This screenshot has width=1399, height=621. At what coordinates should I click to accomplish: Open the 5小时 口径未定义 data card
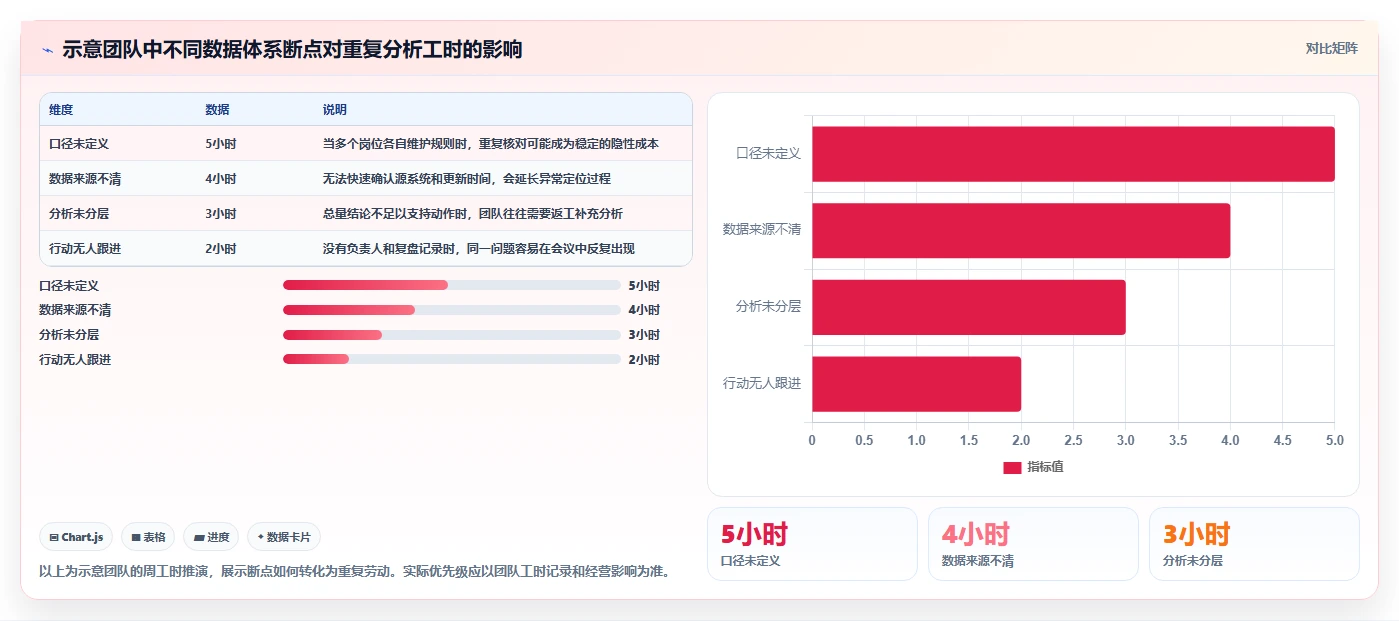(x=812, y=544)
